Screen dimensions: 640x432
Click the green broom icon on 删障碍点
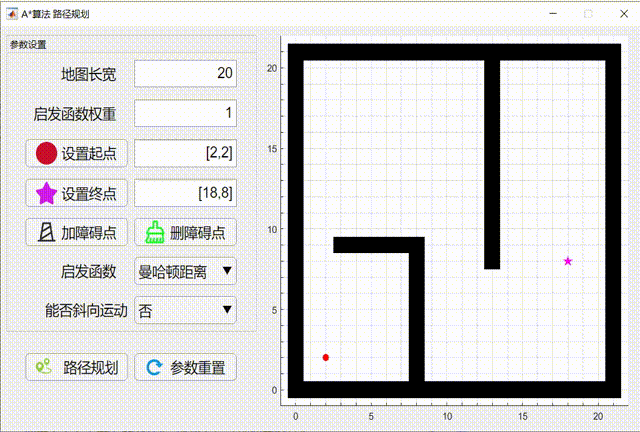(x=155, y=232)
